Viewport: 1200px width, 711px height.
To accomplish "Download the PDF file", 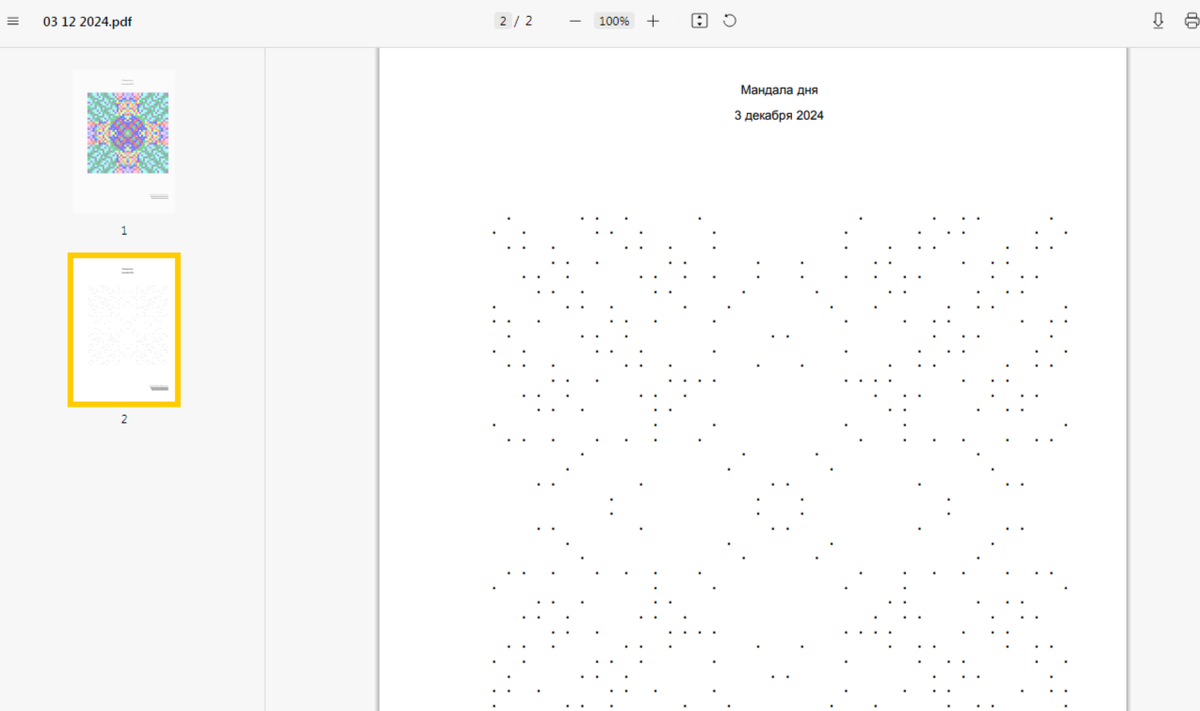I will [x=1158, y=21].
